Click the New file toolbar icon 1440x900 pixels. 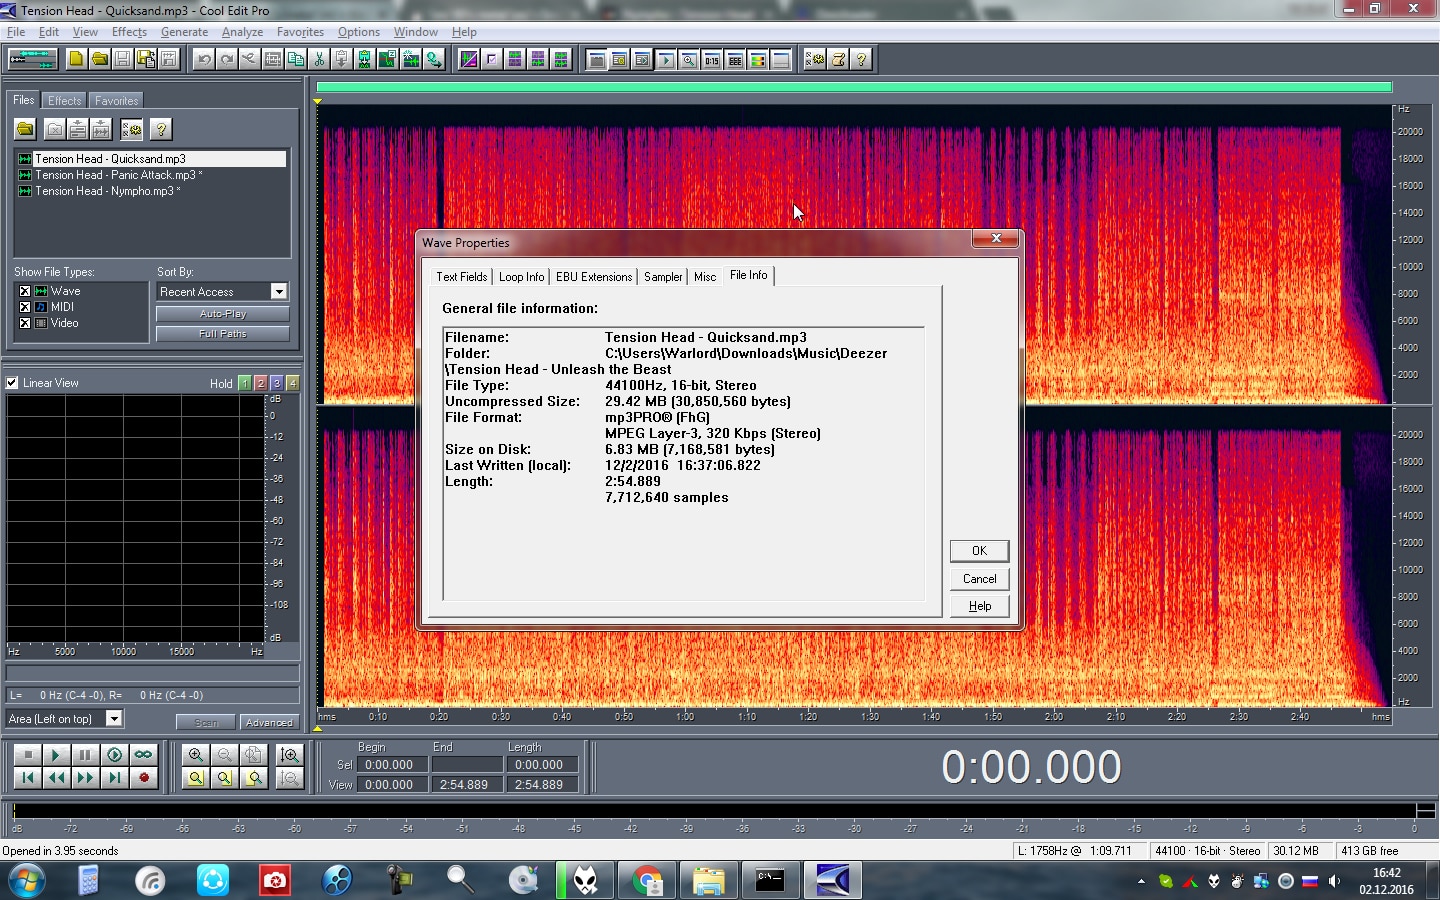[x=76, y=59]
